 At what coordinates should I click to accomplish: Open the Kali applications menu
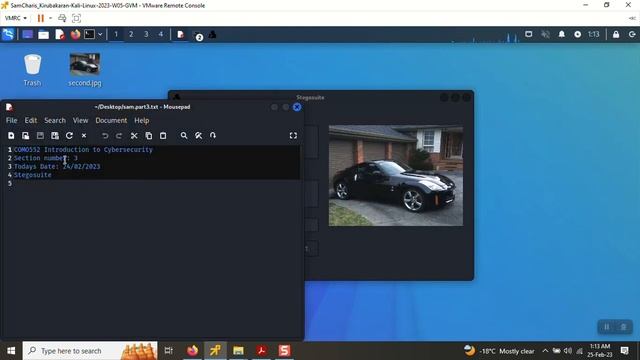click(8, 34)
